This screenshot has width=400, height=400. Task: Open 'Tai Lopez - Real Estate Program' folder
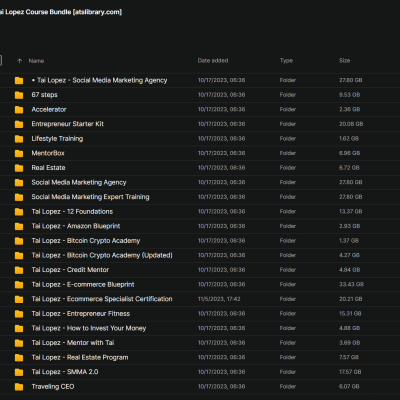click(80, 358)
